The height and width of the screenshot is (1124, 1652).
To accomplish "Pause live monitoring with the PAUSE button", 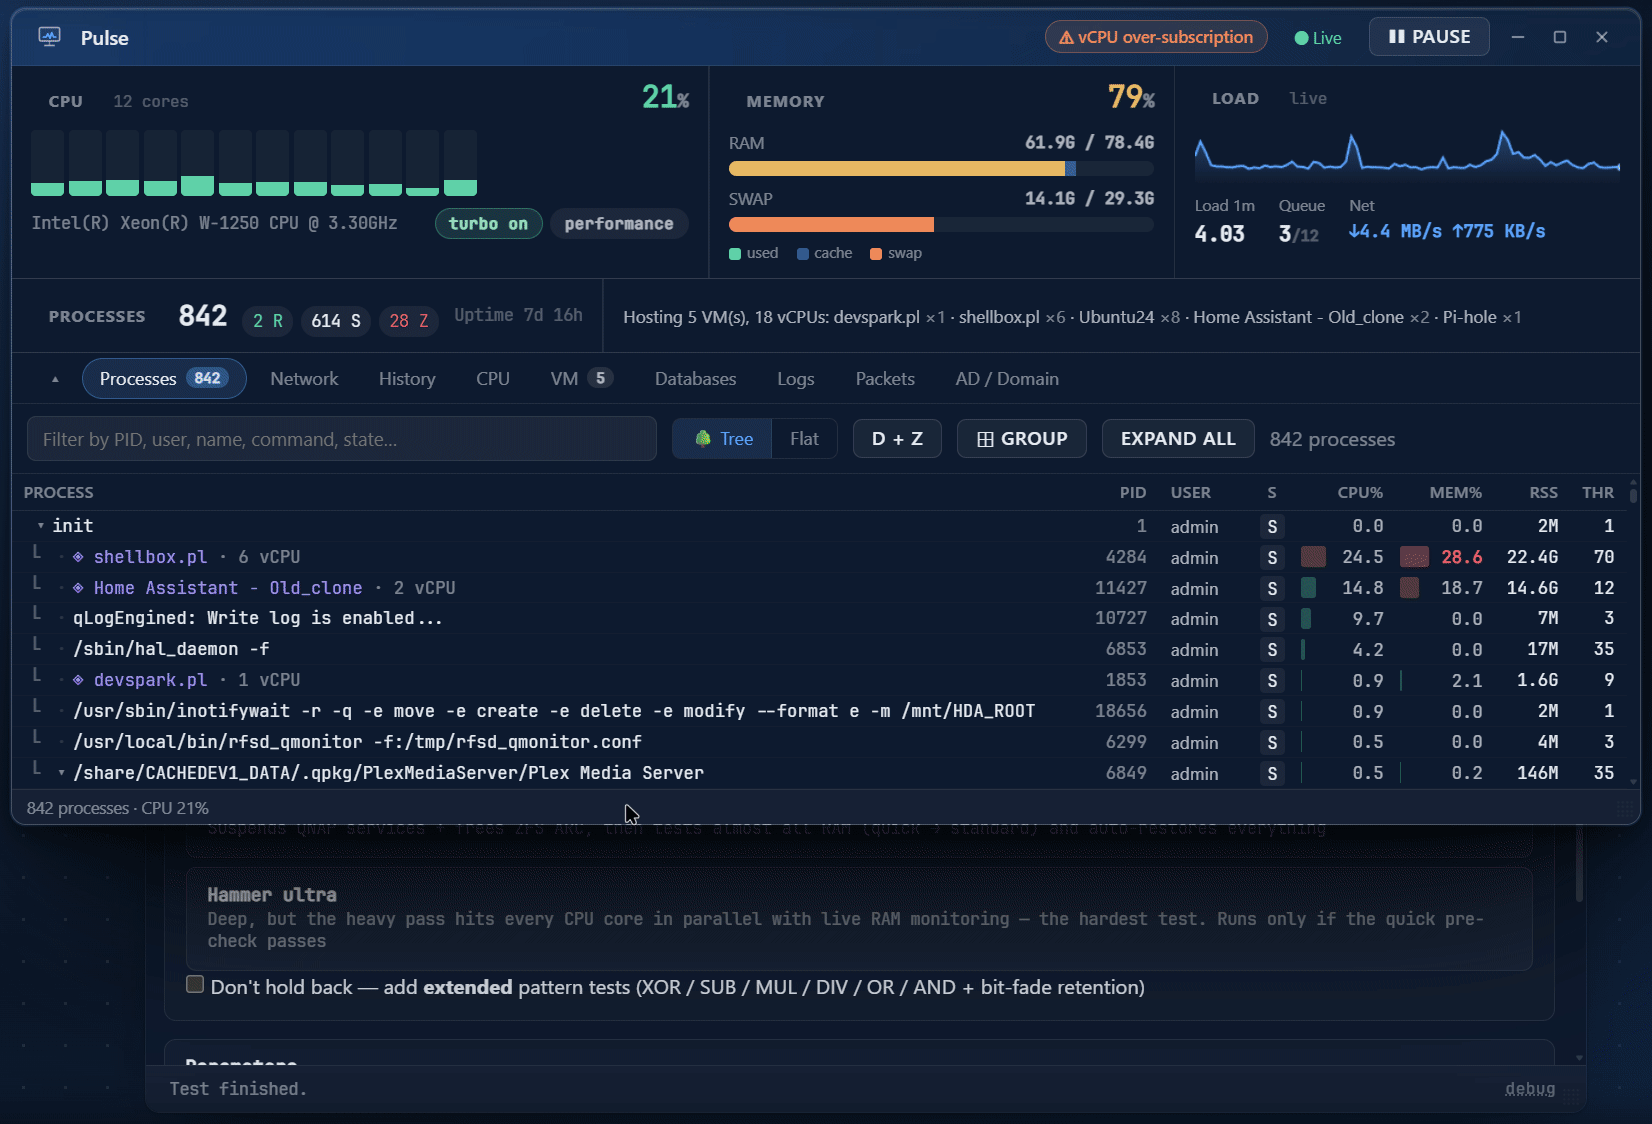I will pyautogui.click(x=1429, y=37).
